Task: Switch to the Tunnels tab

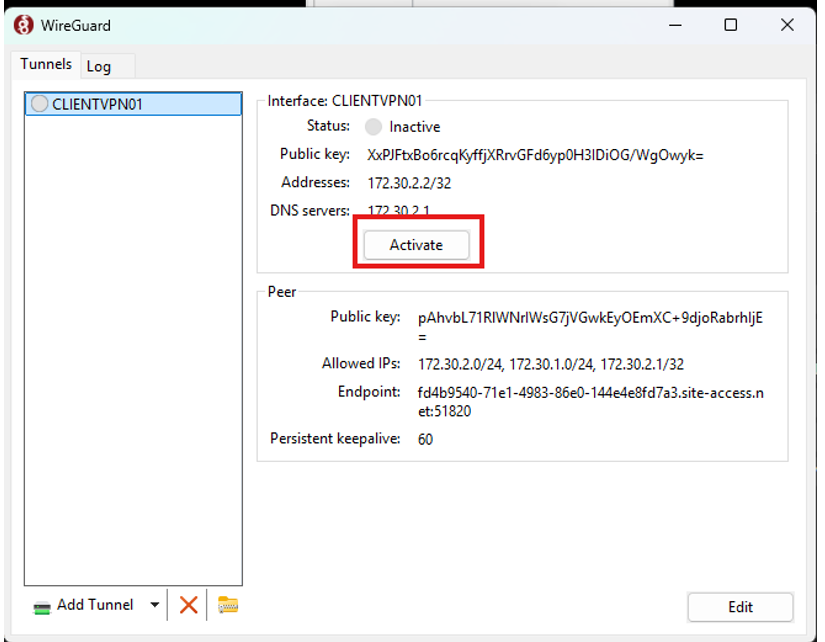Action: coord(46,64)
